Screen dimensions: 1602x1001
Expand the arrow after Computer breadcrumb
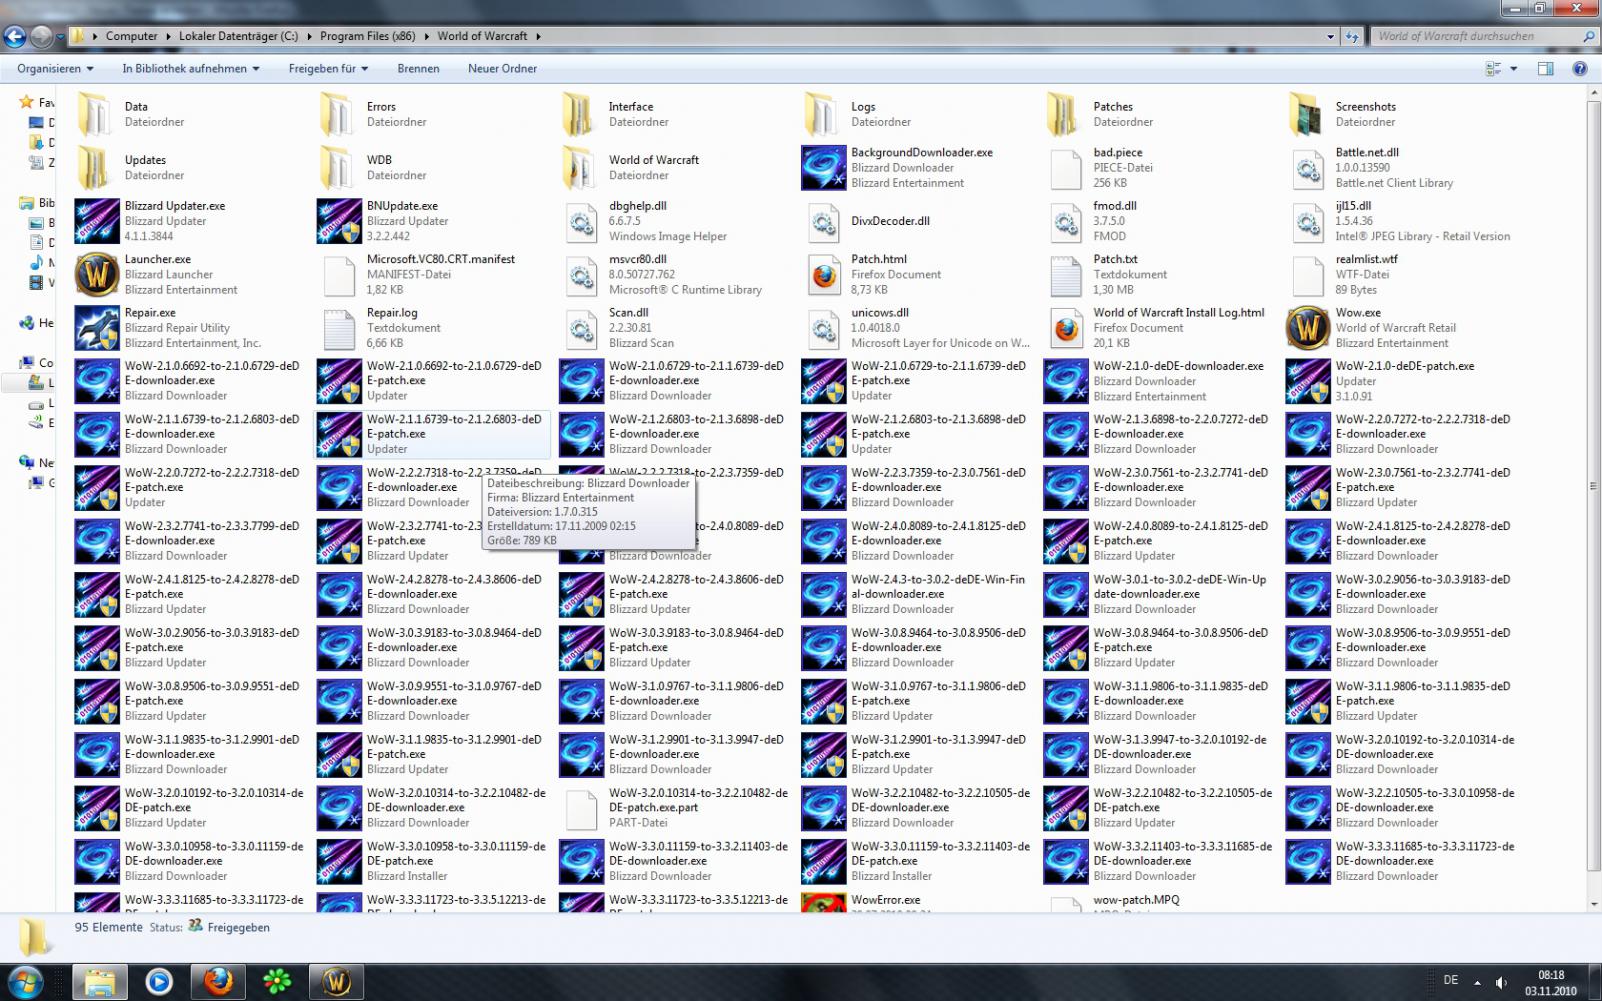click(168, 36)
